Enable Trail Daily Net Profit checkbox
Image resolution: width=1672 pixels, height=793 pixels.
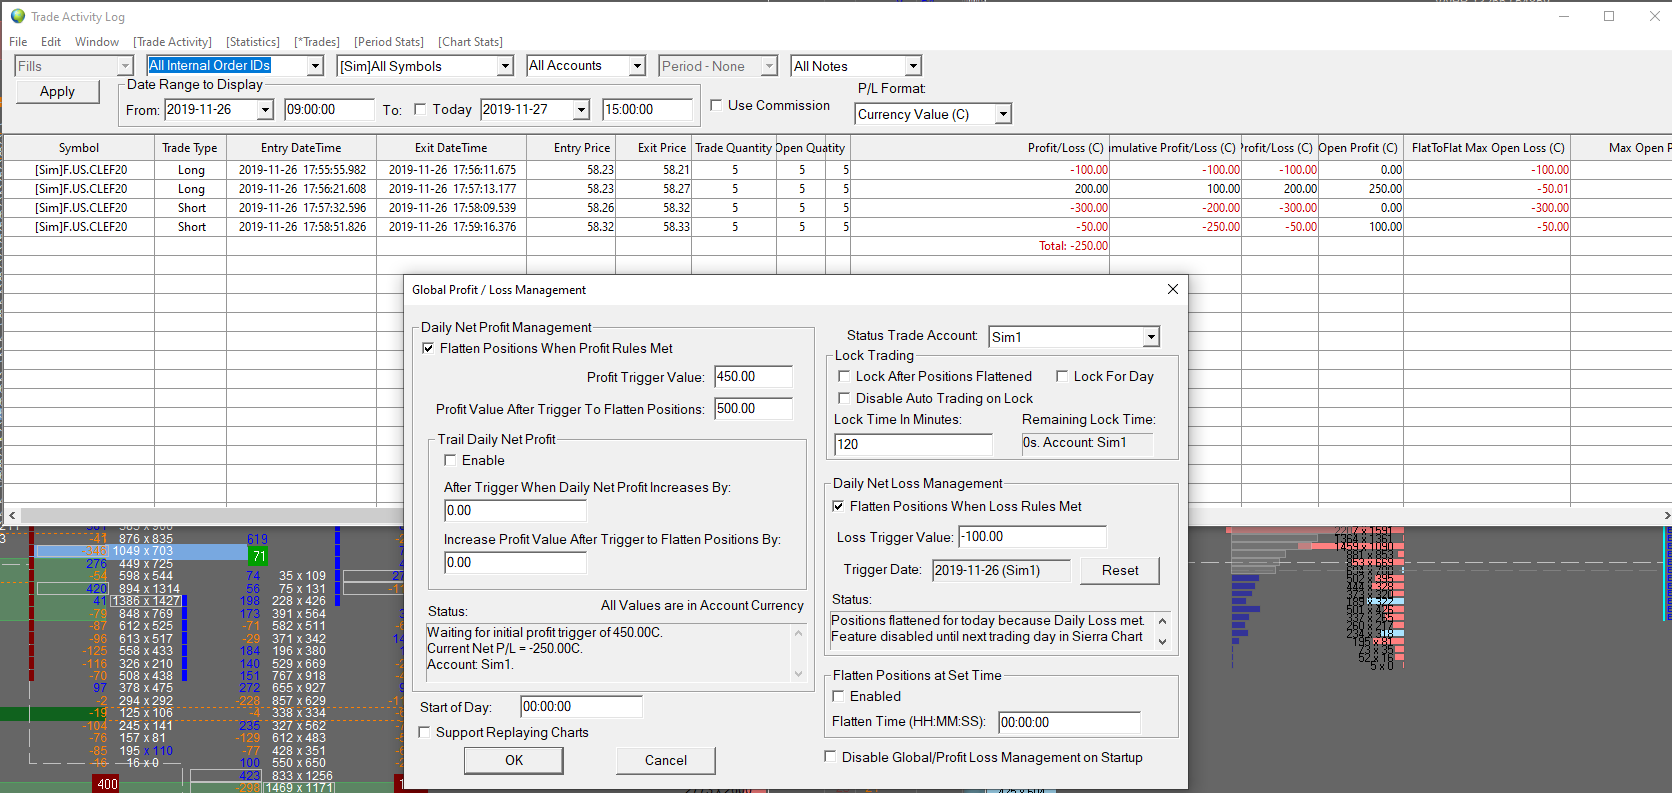[x=450, y=460]
